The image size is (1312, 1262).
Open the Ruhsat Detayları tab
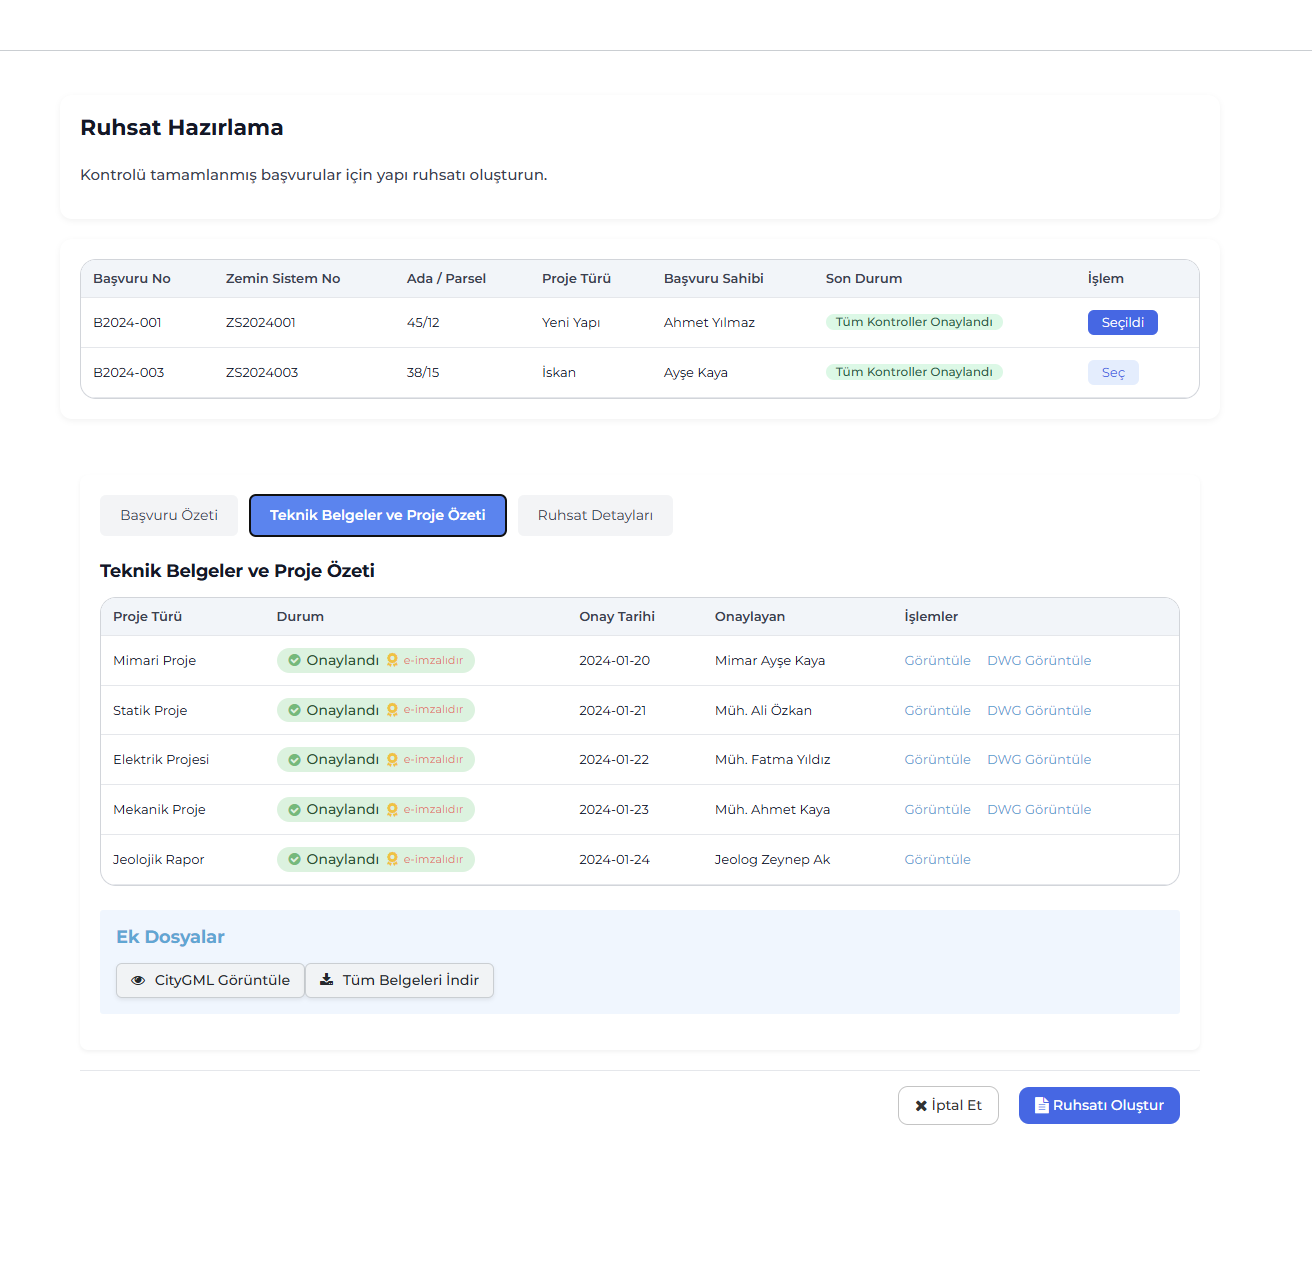pyautogui.click(x=595, y=516)
